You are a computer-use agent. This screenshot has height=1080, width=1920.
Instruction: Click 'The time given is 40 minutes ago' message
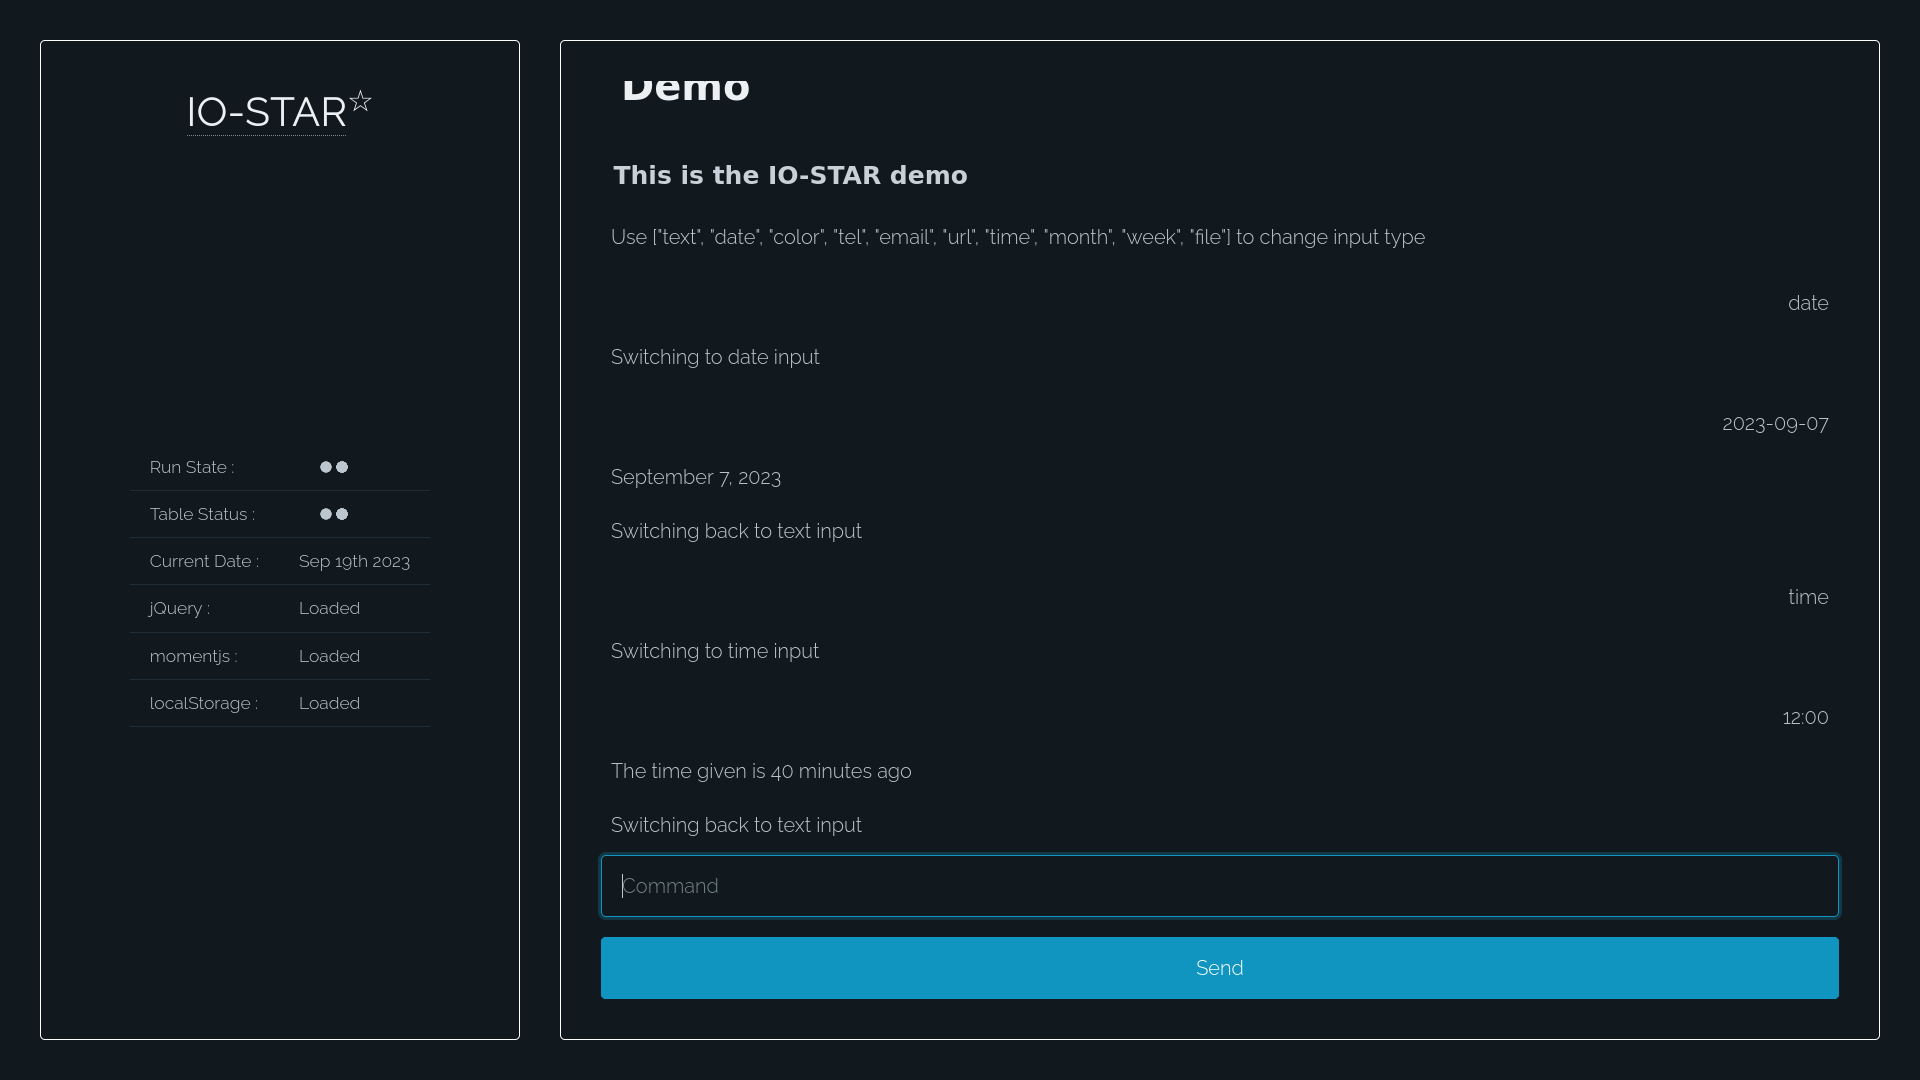761,770
